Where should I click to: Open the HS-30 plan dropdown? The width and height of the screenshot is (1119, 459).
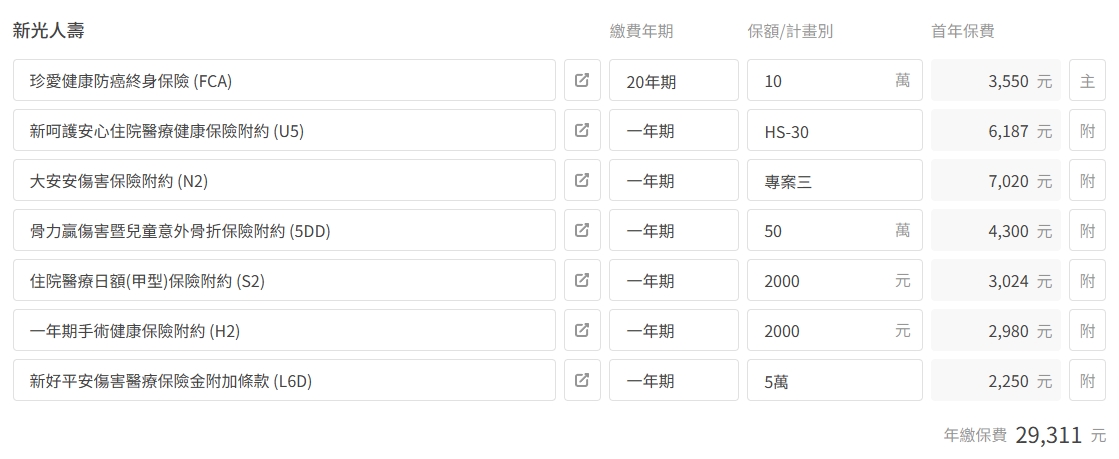tap(835, 130)
